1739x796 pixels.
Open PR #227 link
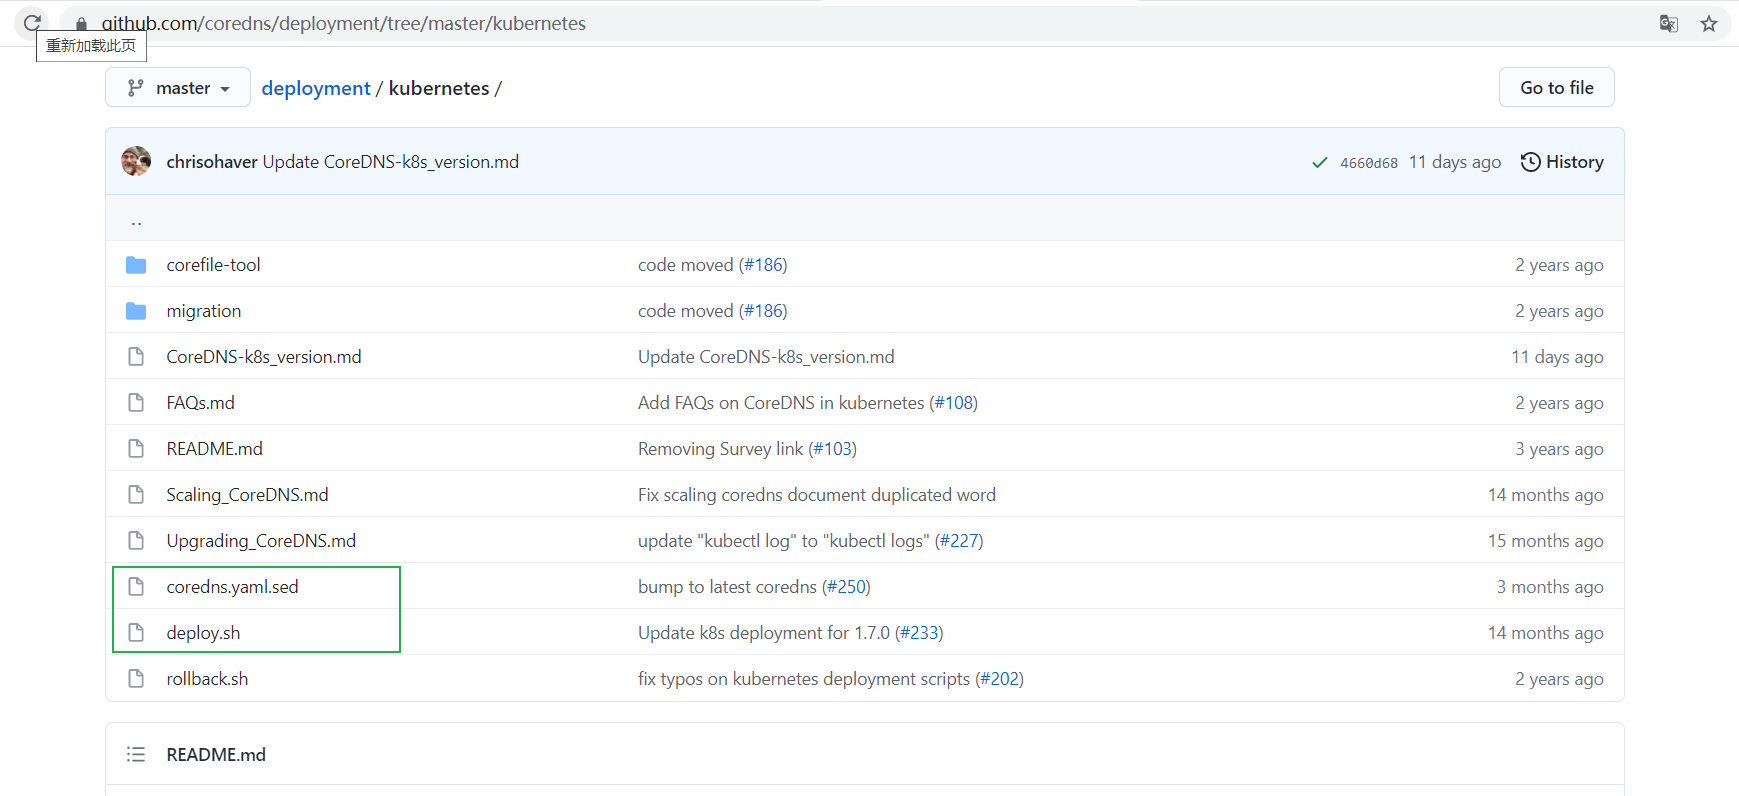961,541
